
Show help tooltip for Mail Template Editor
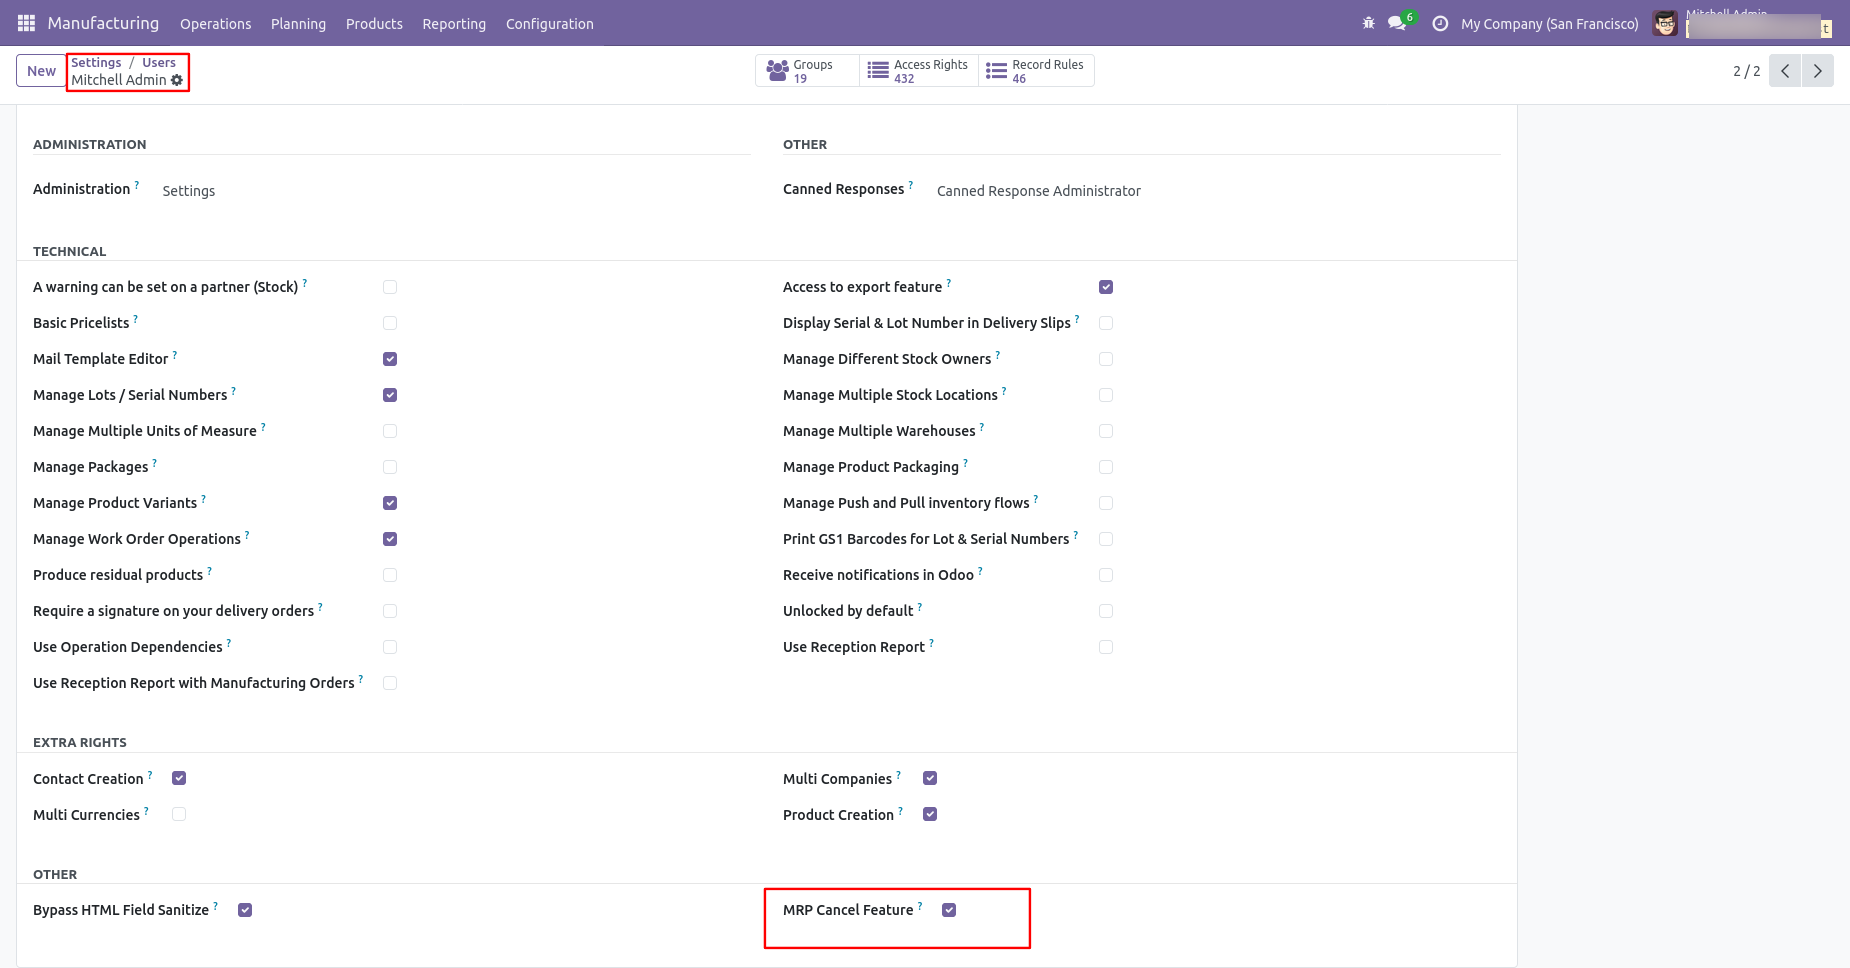[175, 355]
